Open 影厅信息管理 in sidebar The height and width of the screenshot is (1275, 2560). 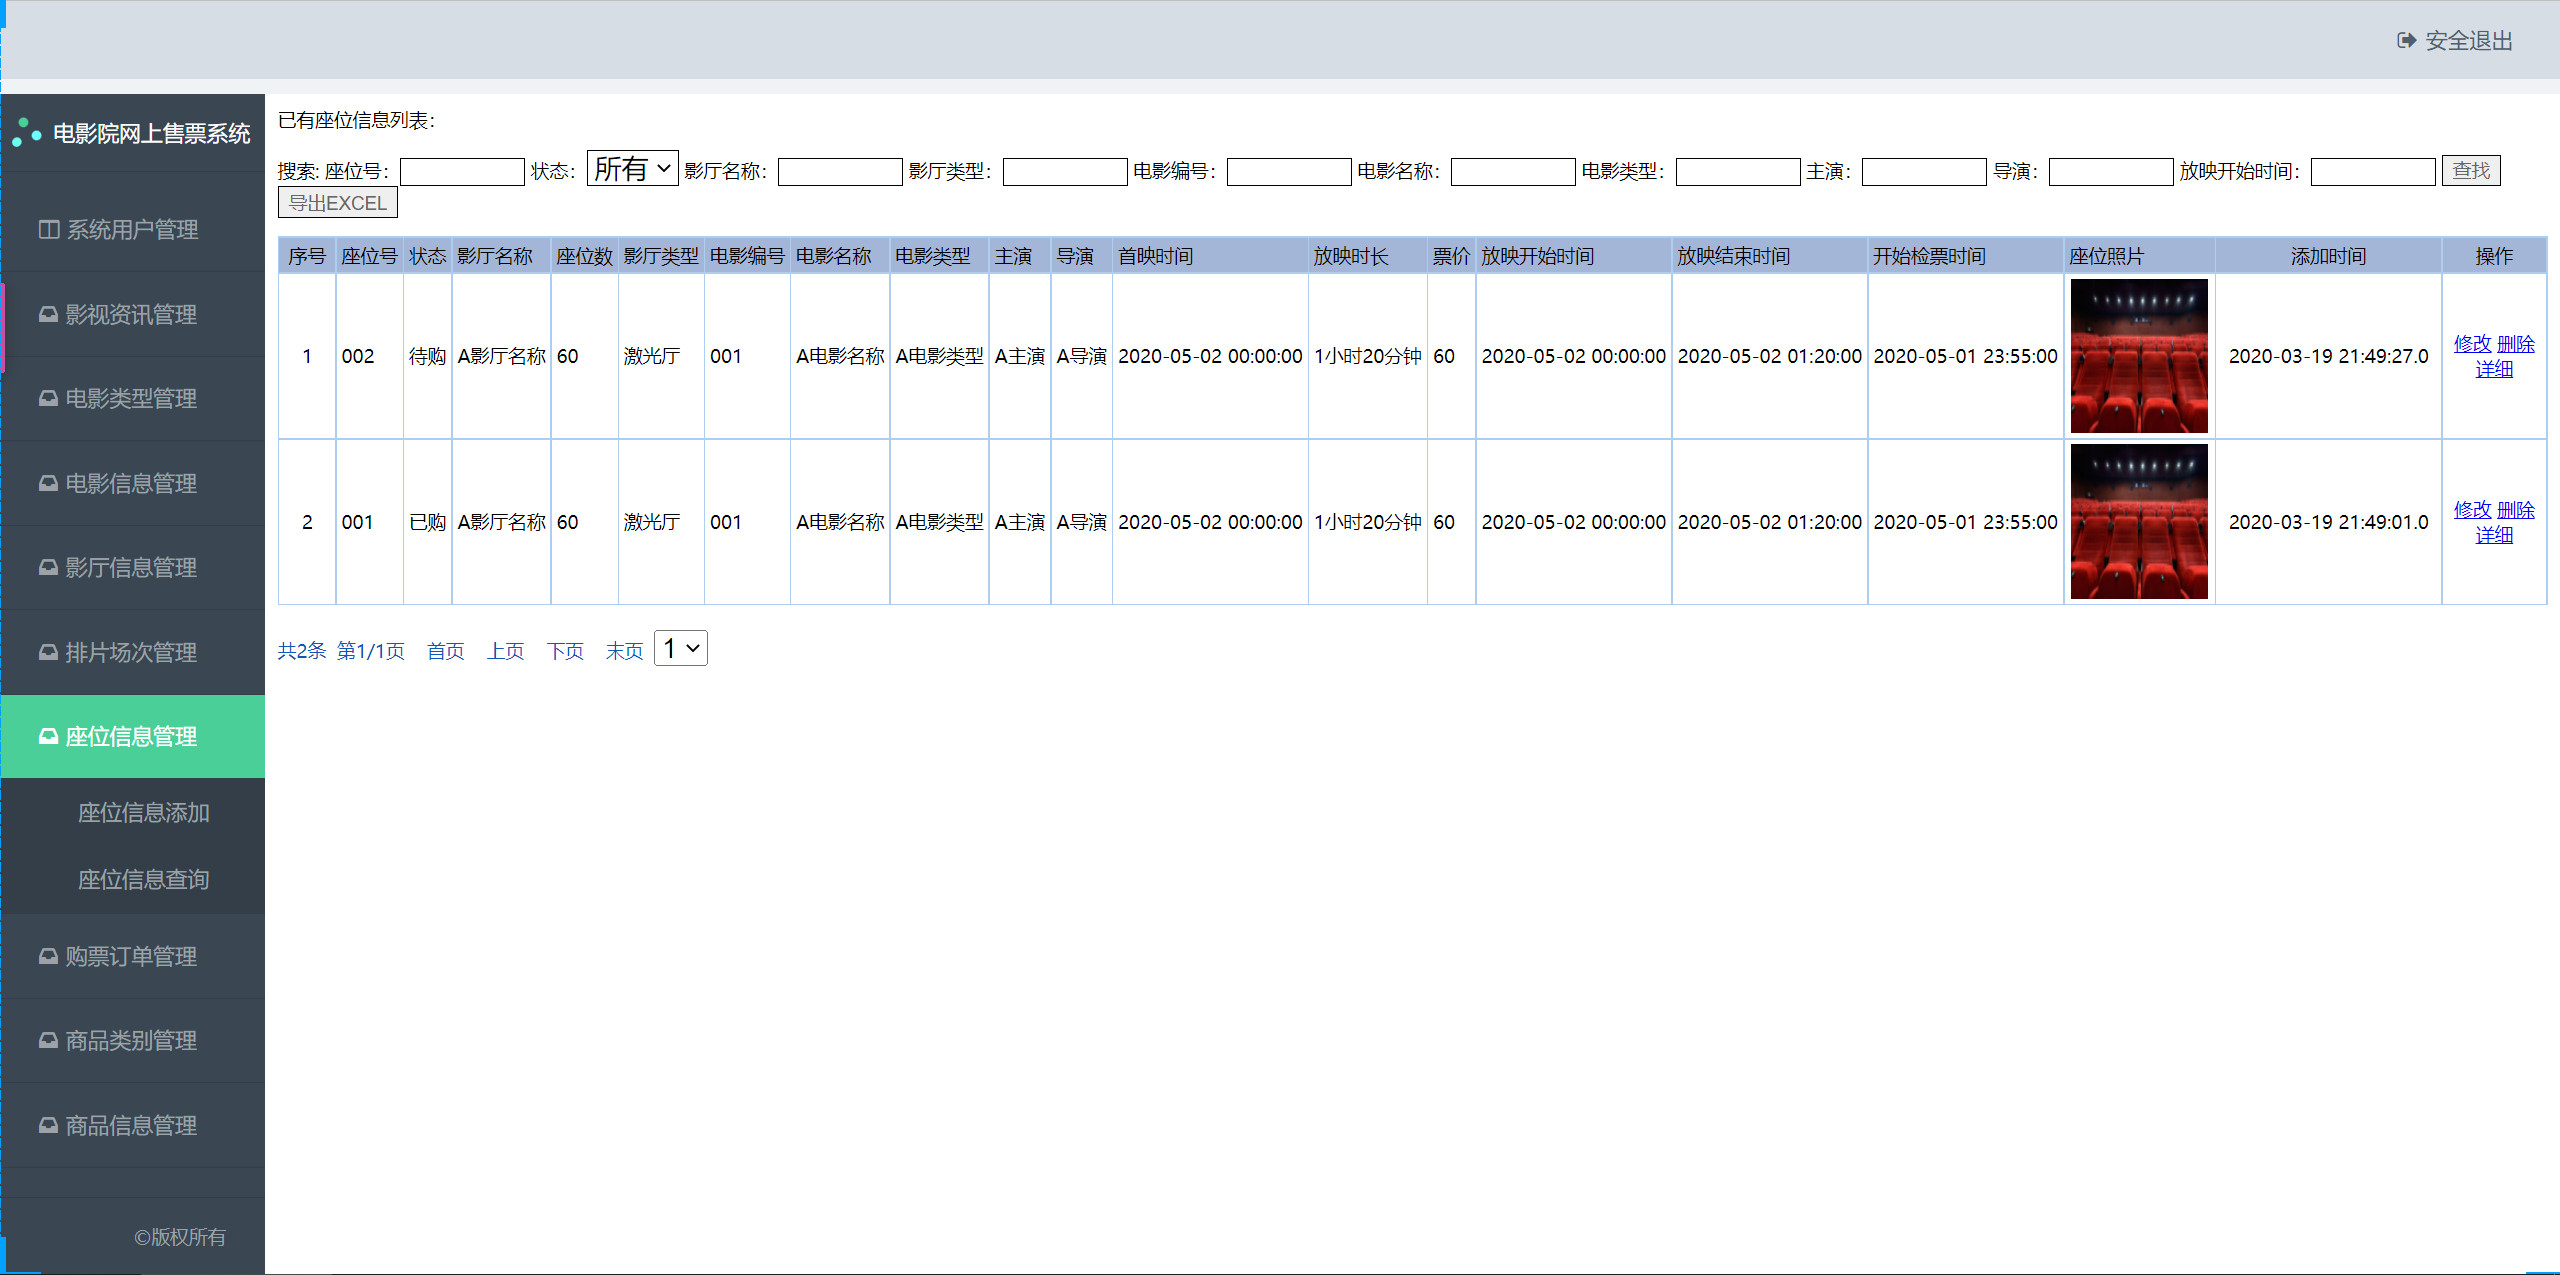pyautogui.click(x=131, y=568)
